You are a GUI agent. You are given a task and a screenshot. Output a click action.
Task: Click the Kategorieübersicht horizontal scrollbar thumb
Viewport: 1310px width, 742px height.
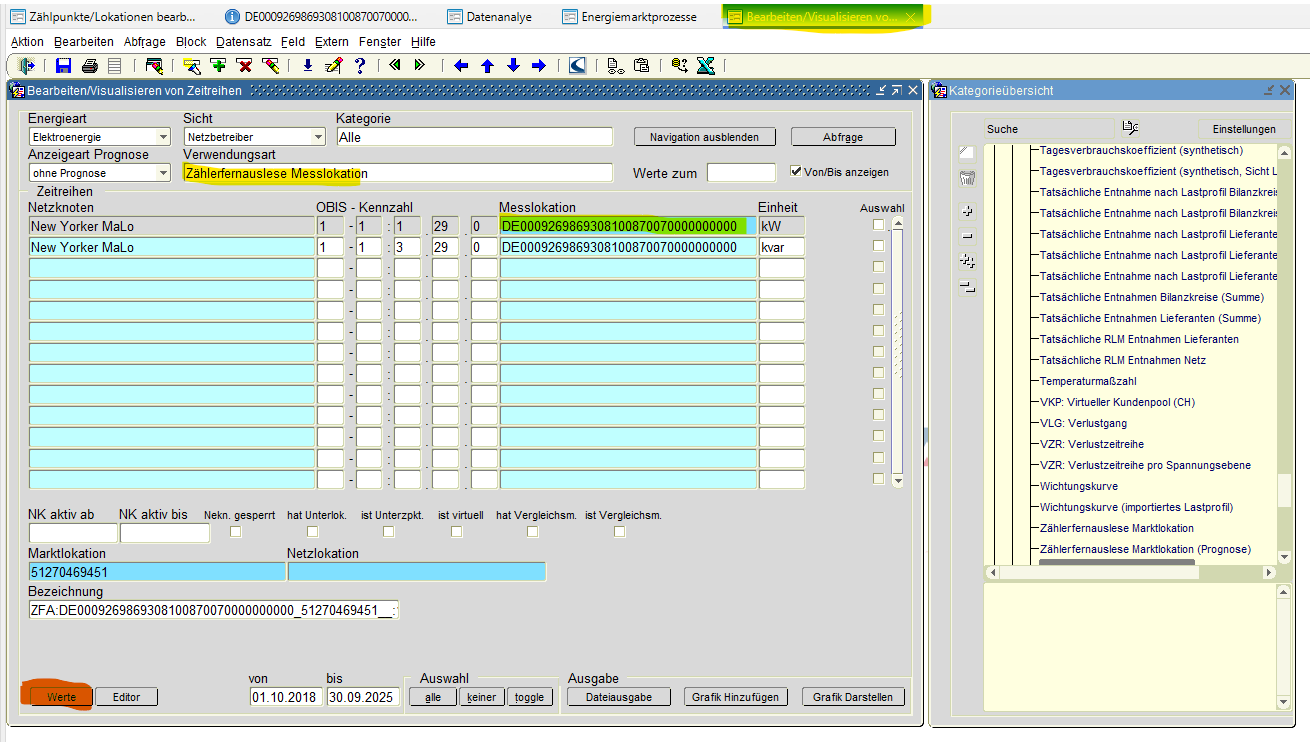tap(1116, 563)
